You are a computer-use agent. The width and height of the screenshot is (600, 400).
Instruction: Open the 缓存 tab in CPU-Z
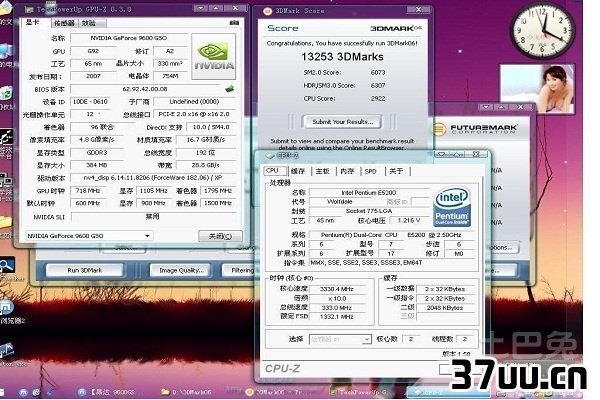(x=298, y=171)
